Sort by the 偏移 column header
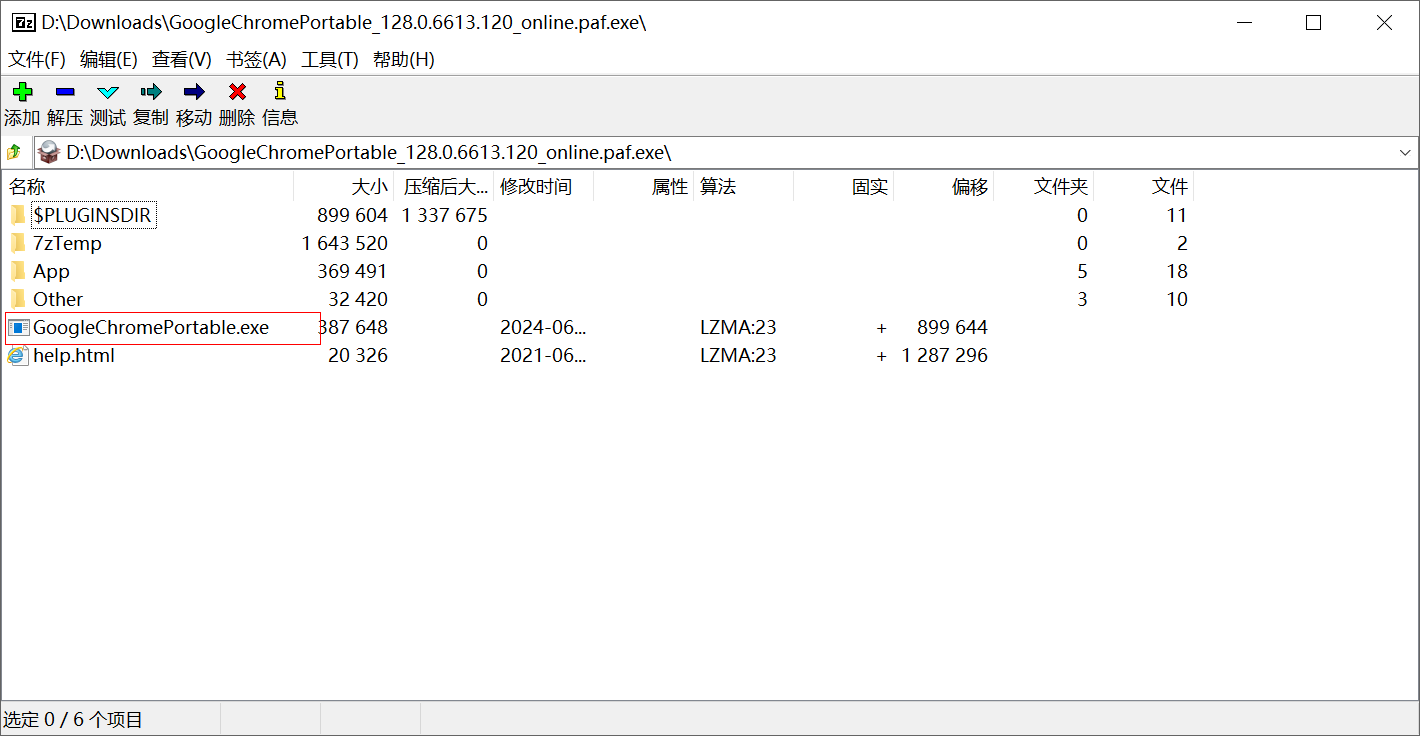The width and height of the screenshot is (1420, 736). (943, 187)
